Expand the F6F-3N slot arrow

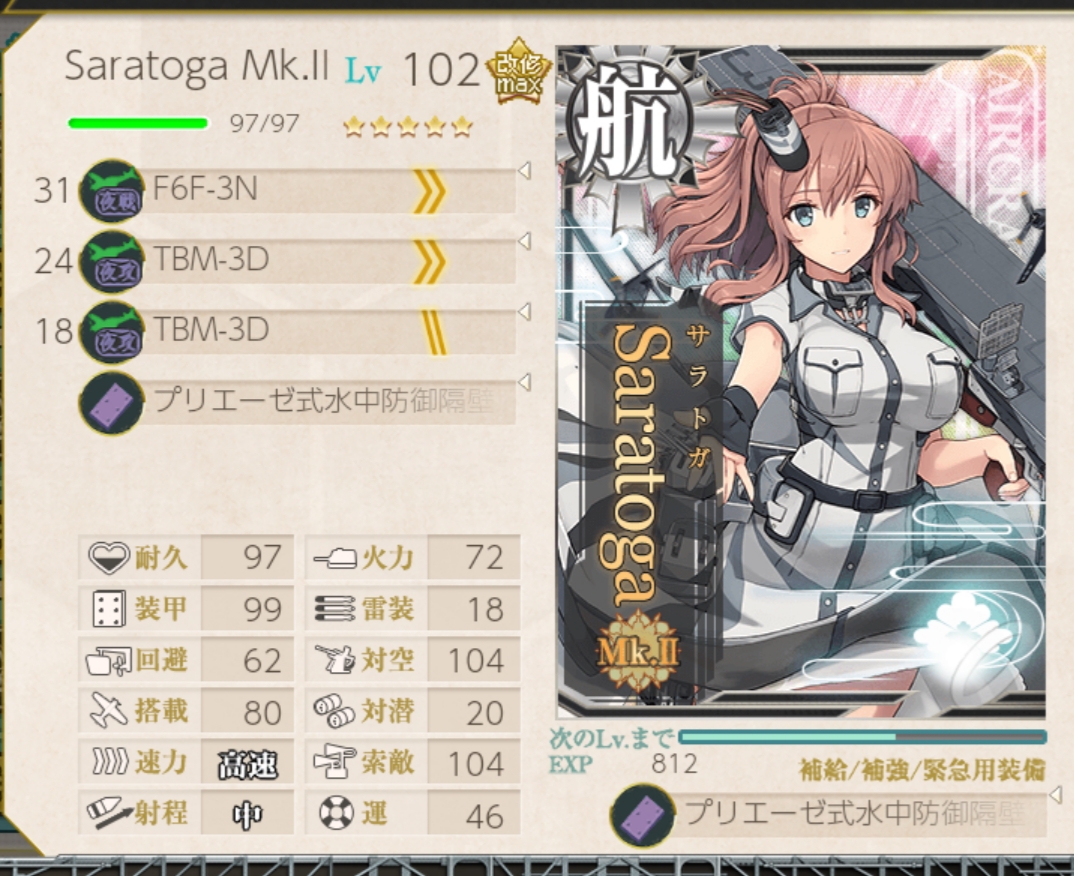[x=525, y=171]
